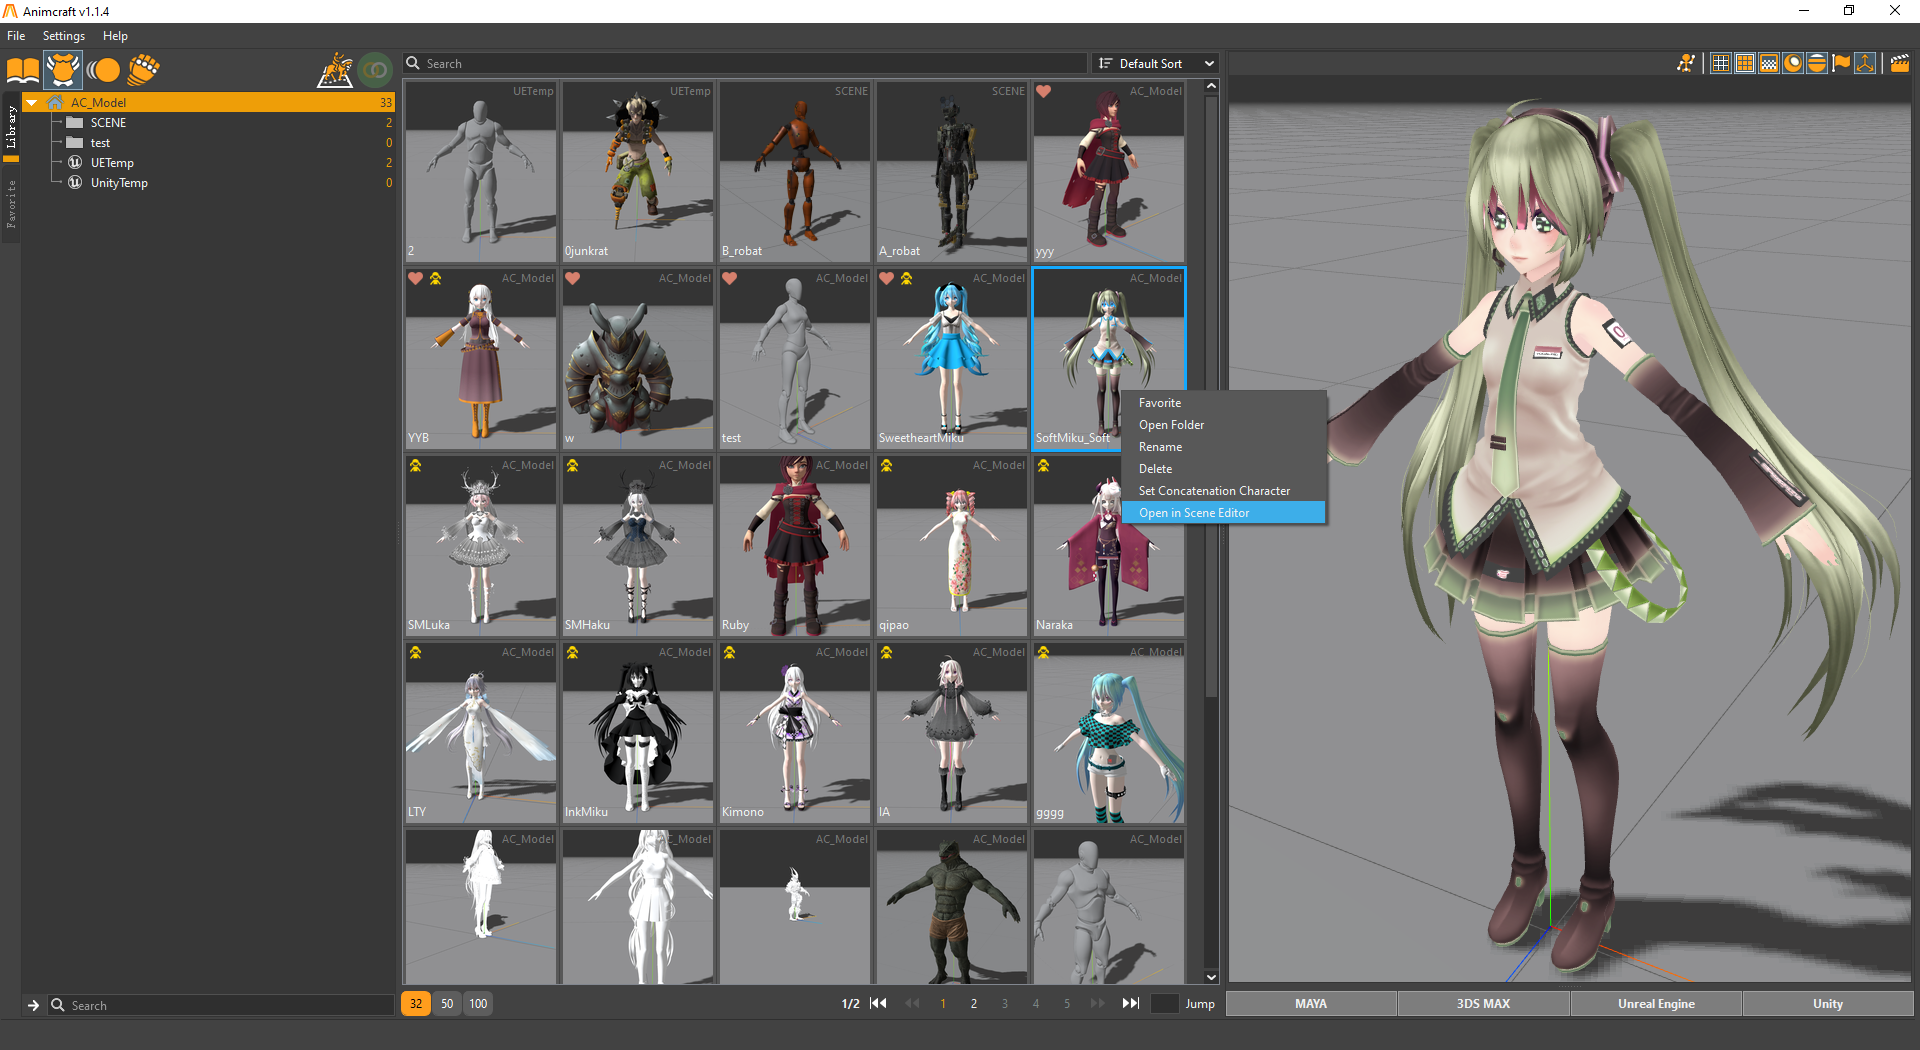This screenshot has height=1050, width=1920.
Task: Open the Help menu
Action: tap(115, 36)
